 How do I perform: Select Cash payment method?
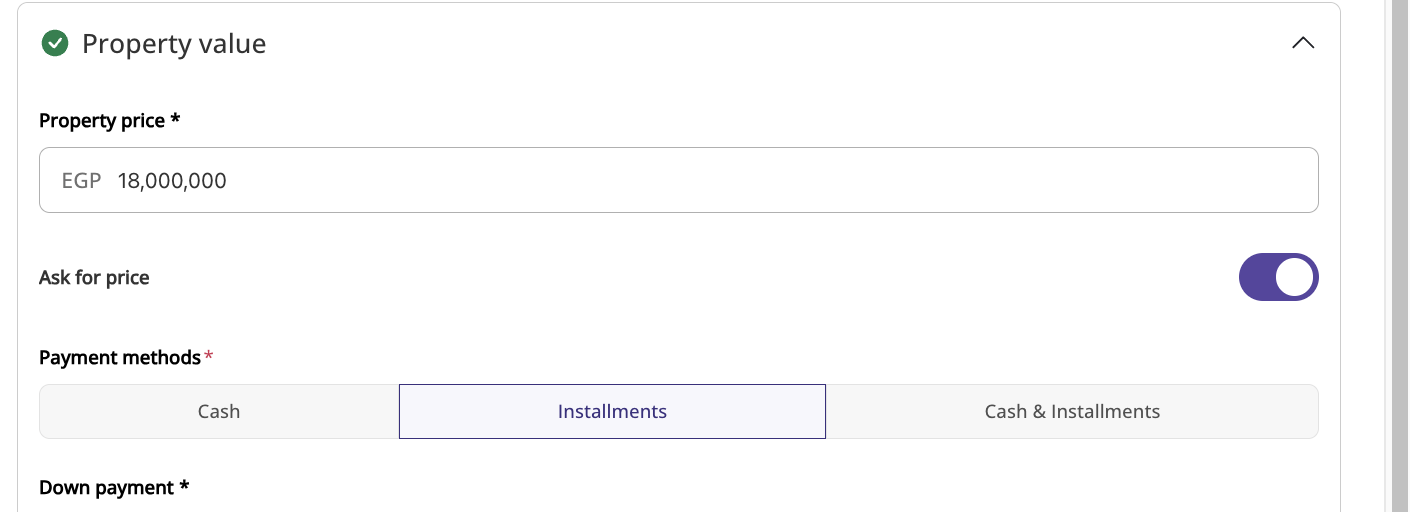click(x=219, y=411)
